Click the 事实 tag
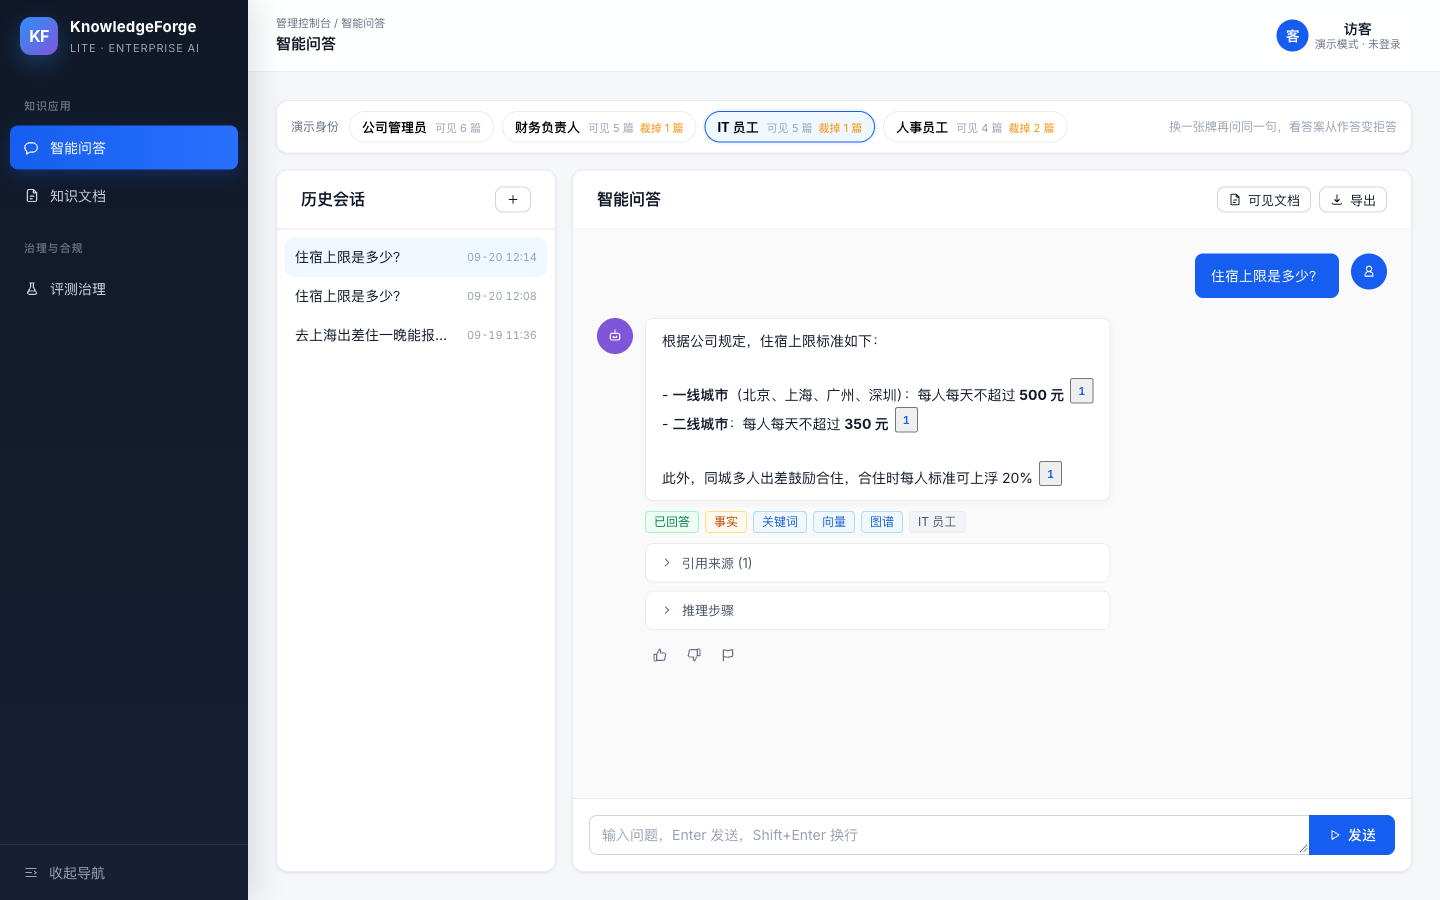The width and height of the screenshot is (1440, 900). 726,522
